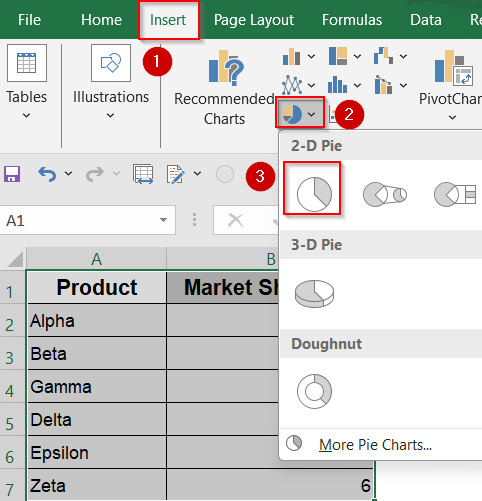Open the Page Layout tab

tap(254, 20)
